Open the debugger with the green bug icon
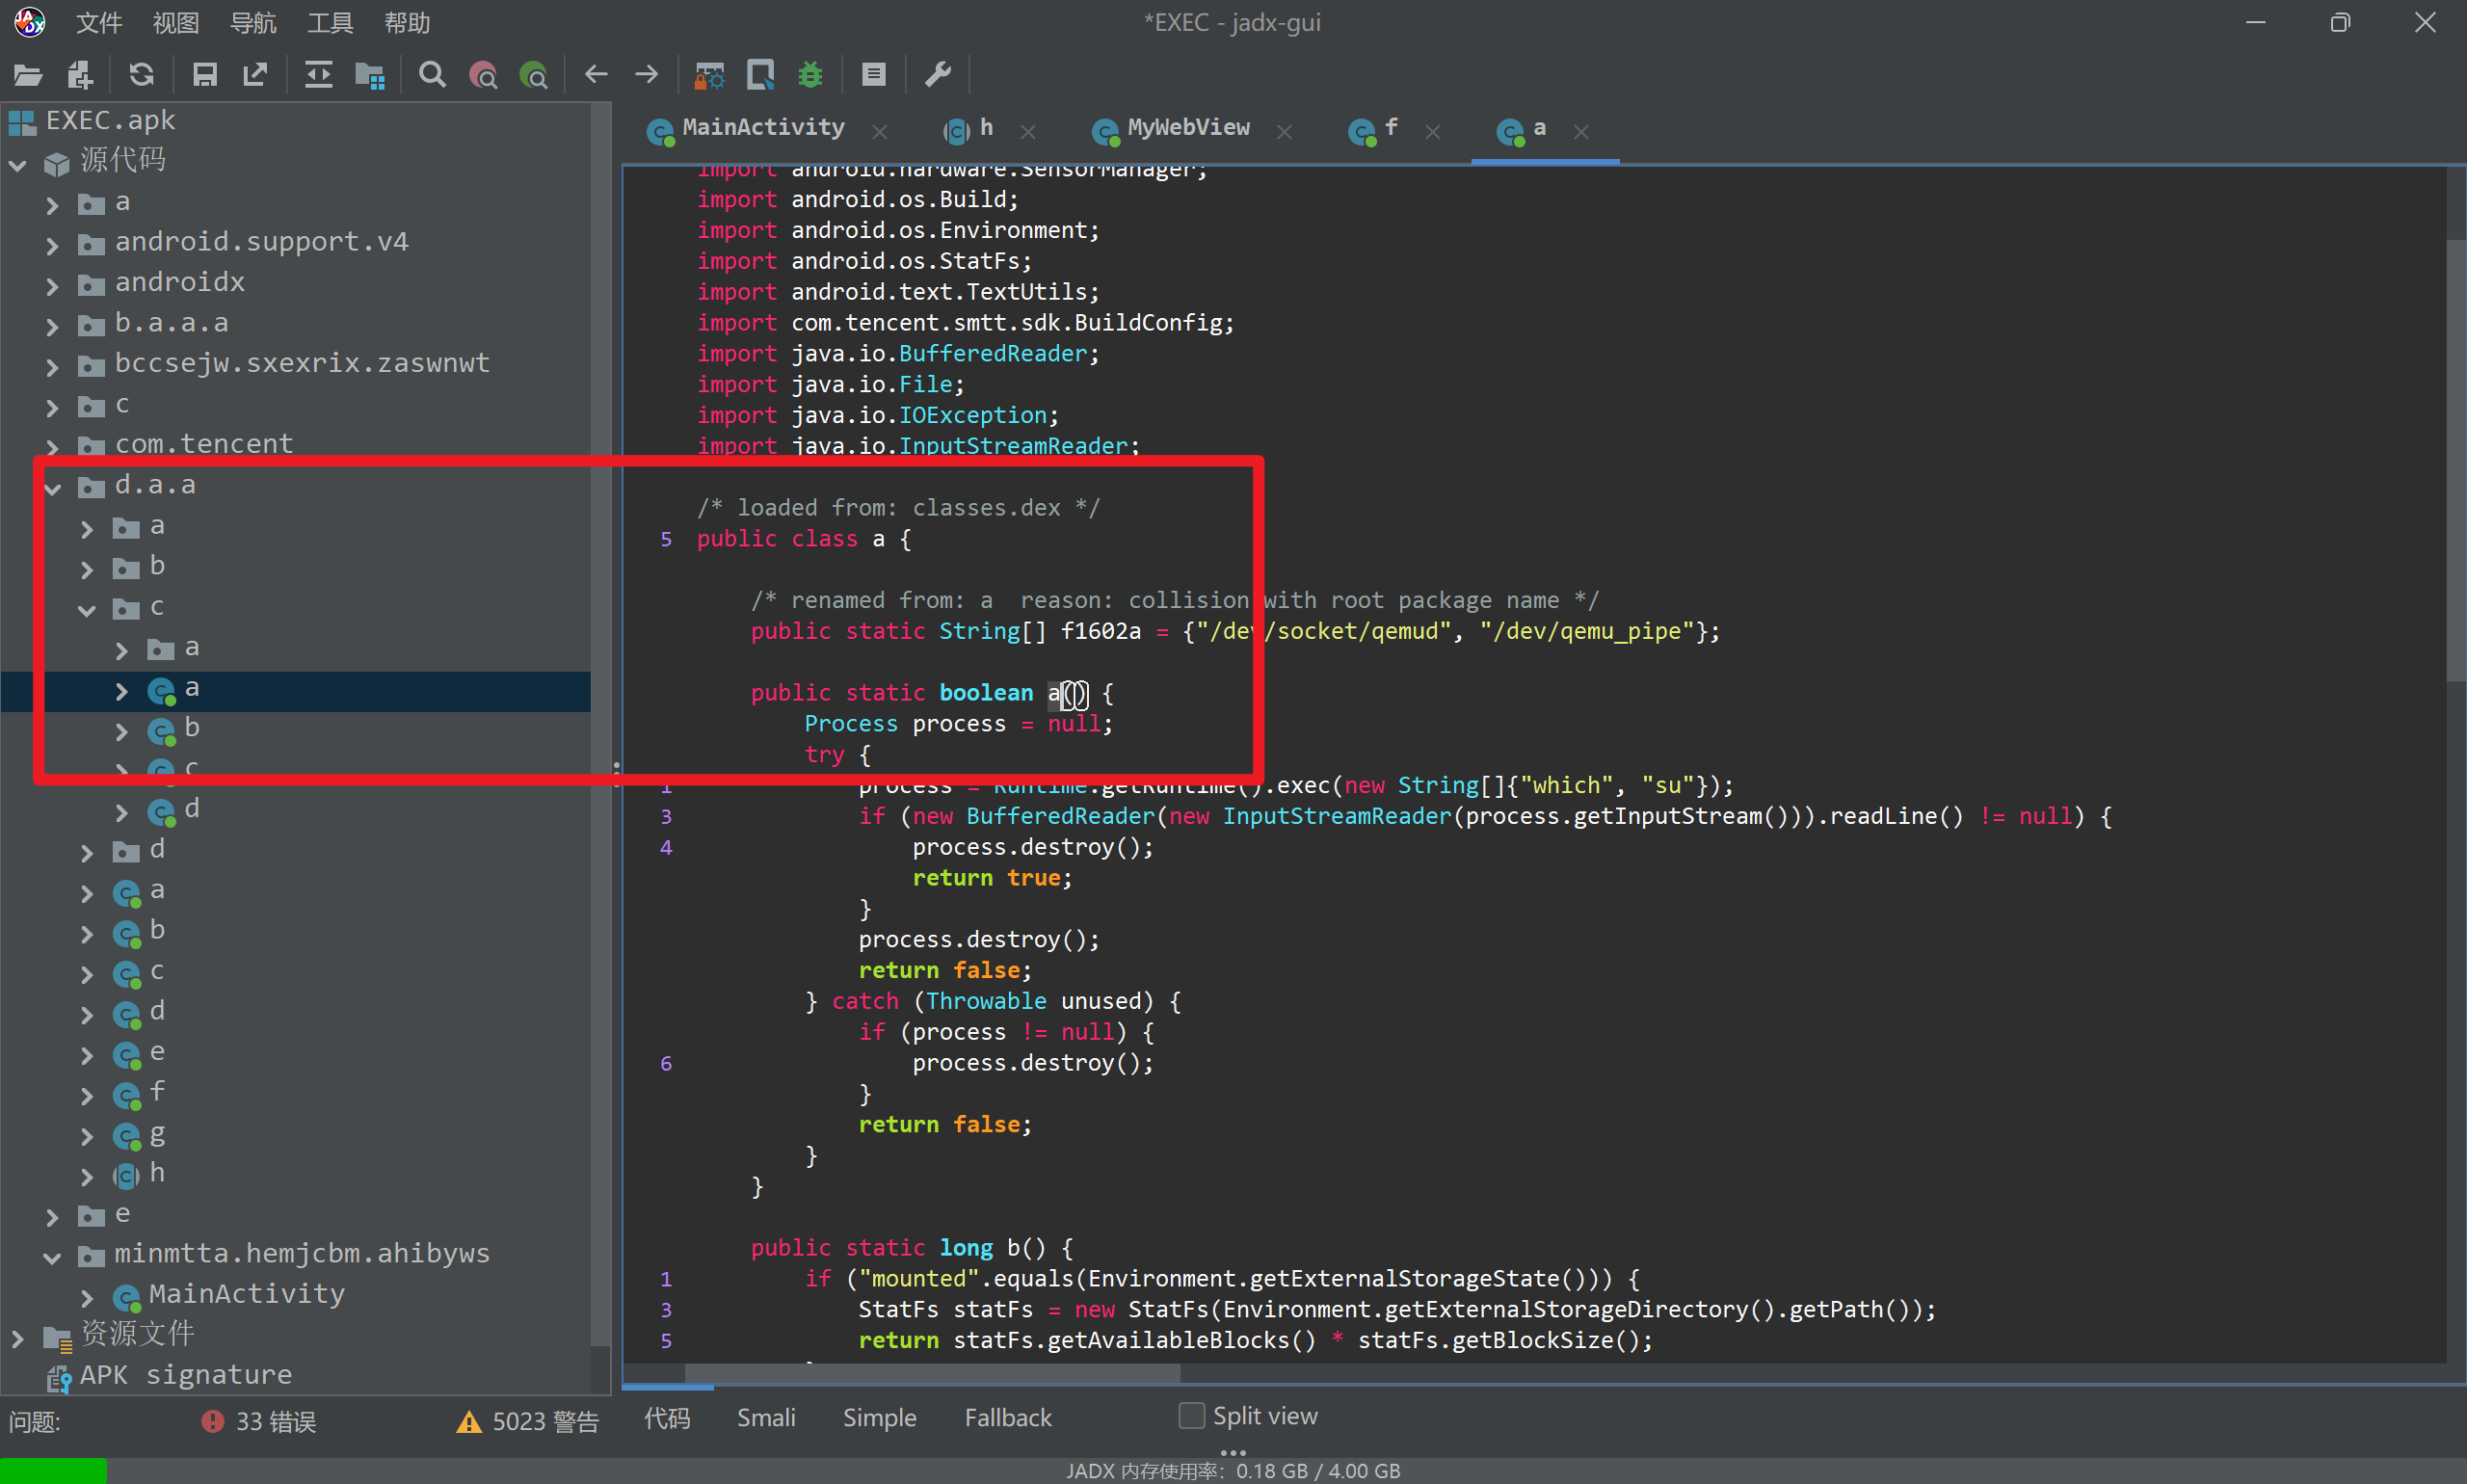 pos(811,74)
